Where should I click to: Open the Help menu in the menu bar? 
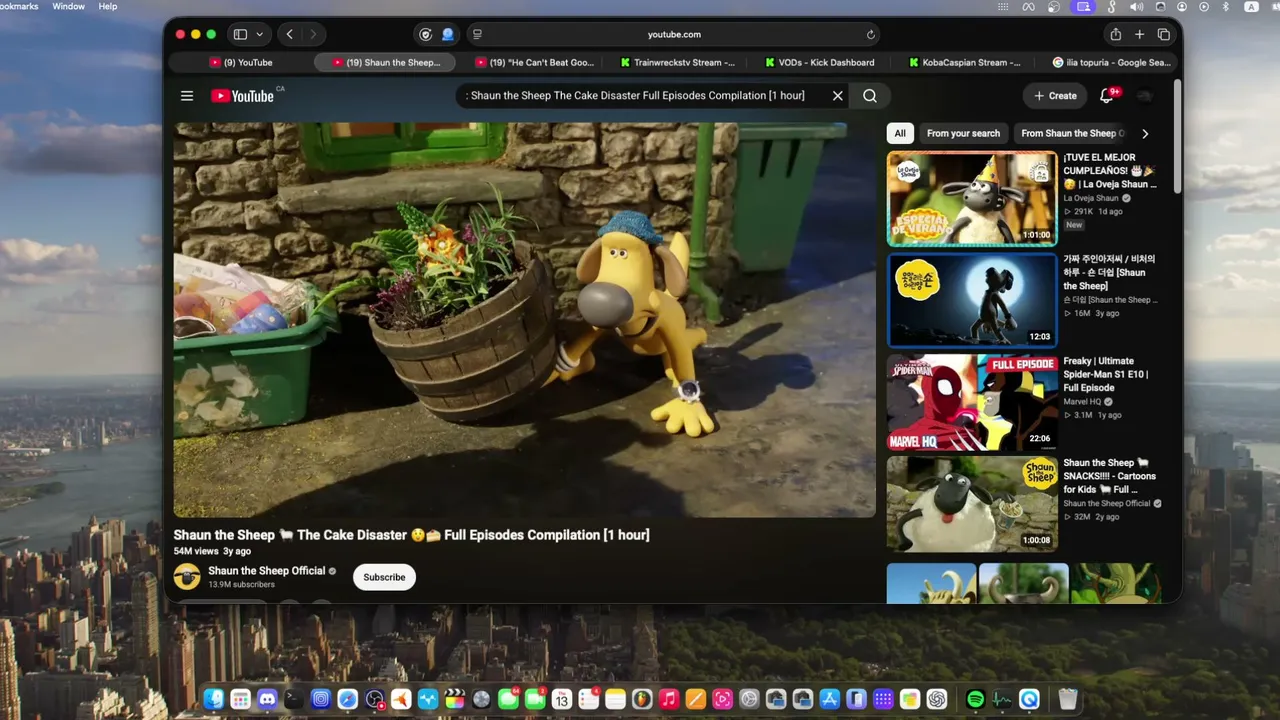point(108,6)
